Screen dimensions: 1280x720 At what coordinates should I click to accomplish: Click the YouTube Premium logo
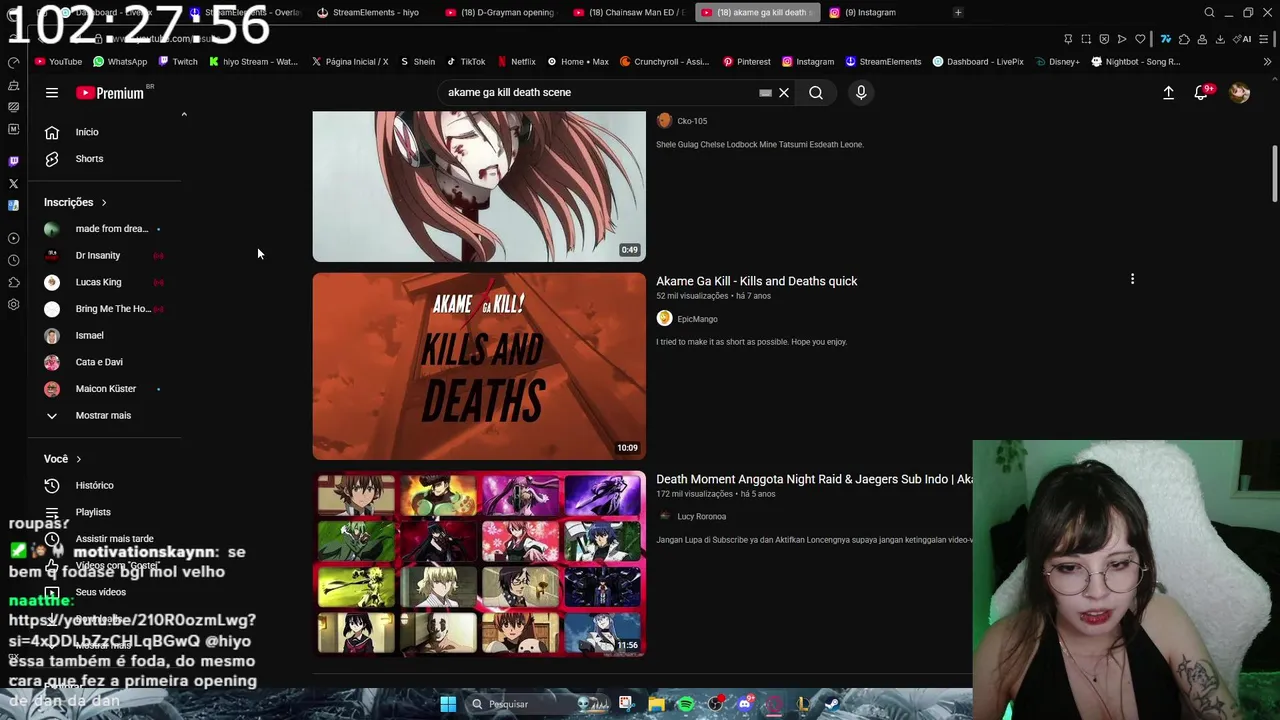coord(110,93)
